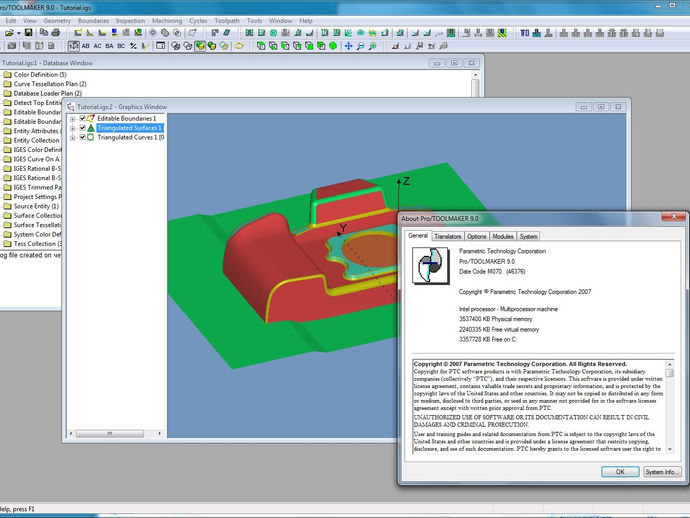This screenshot has height=518, width=690.
Task: Open the Machining menu
Action: coord(167,21)
